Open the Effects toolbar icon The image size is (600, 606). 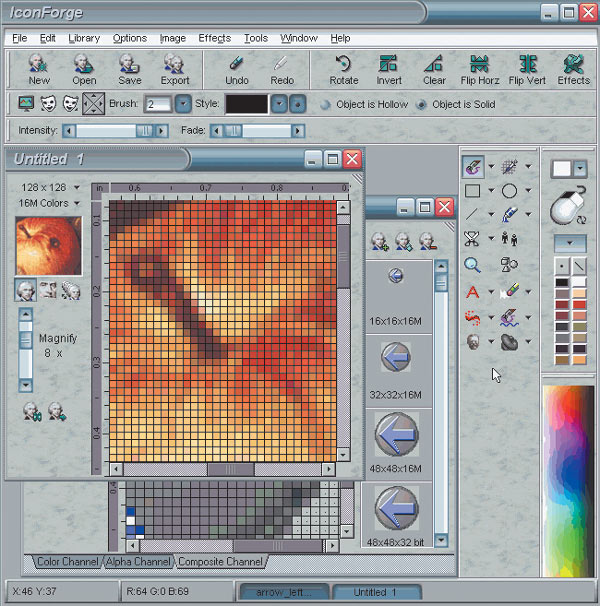573,69
